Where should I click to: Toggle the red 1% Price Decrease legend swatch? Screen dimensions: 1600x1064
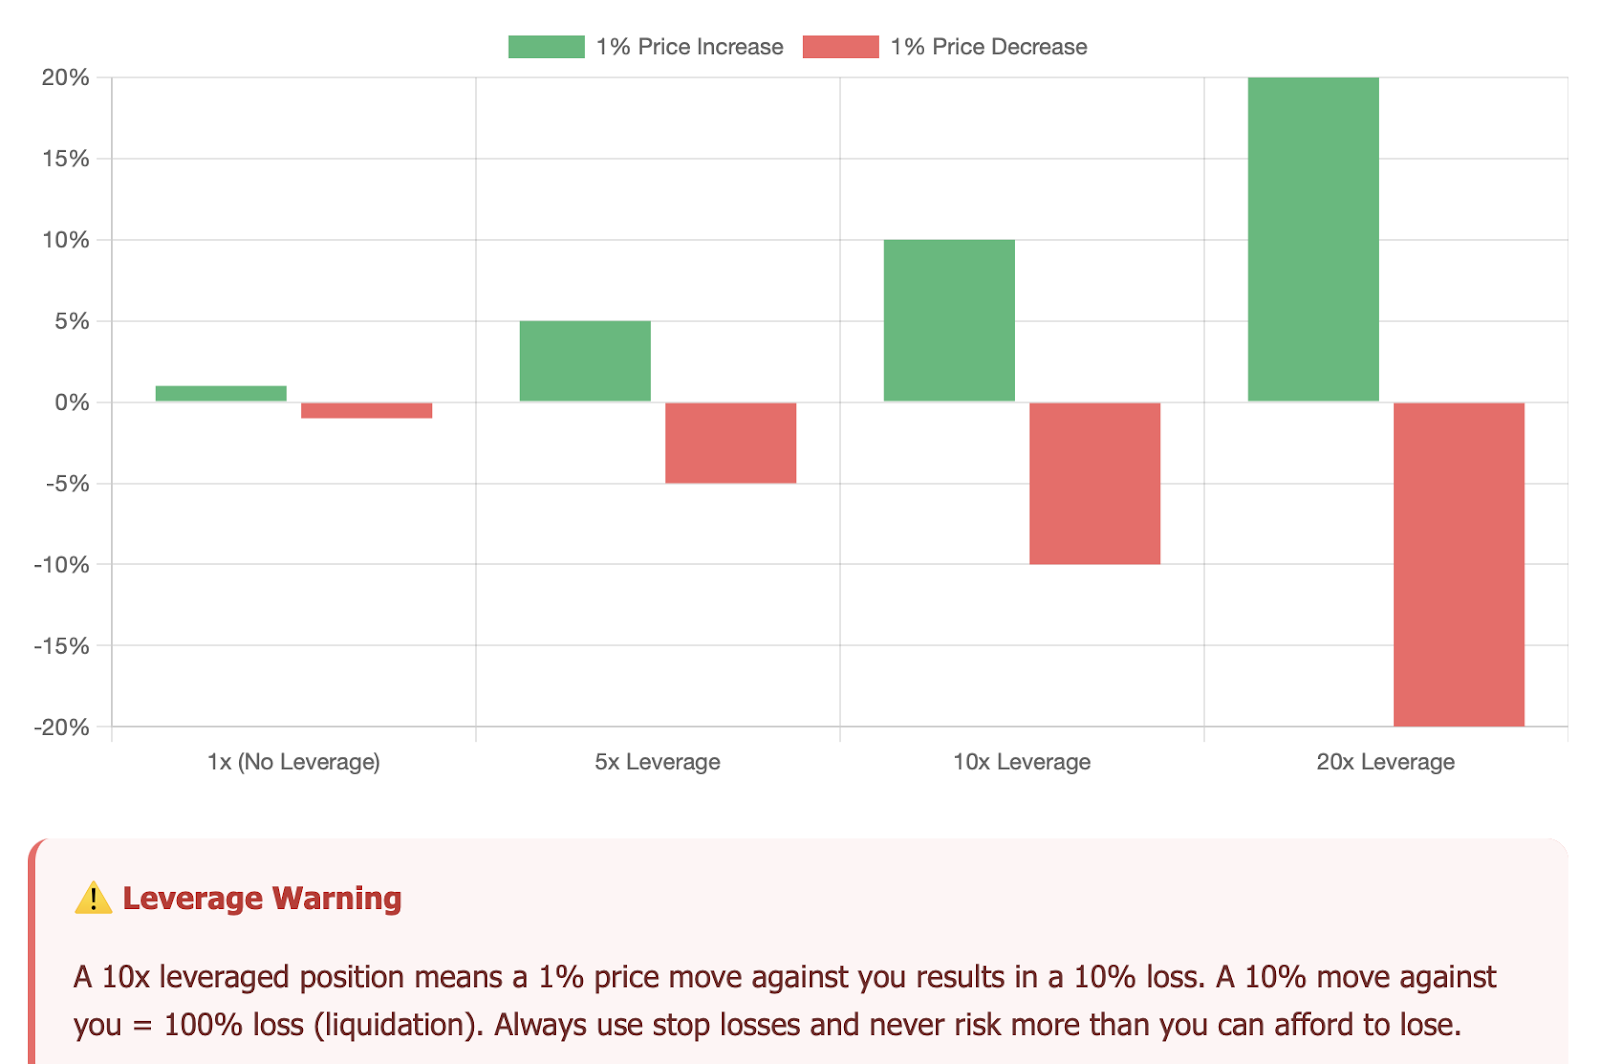[x=840, y=47]
